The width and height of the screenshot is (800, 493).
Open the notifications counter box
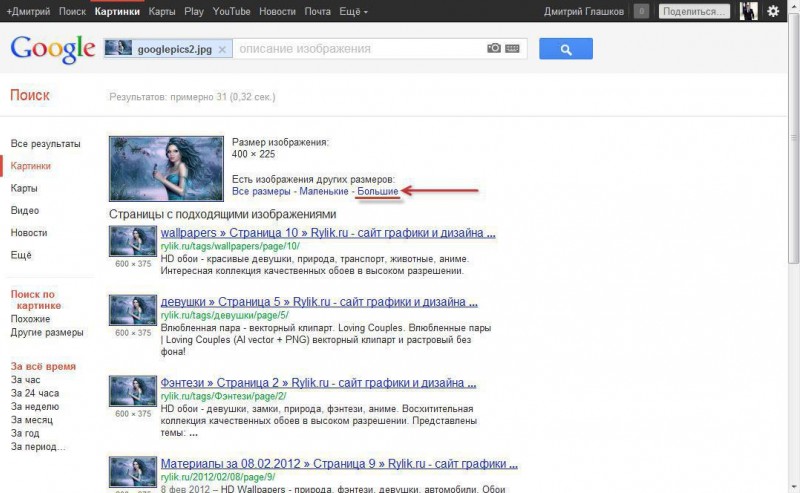click(x=641, y=11)
